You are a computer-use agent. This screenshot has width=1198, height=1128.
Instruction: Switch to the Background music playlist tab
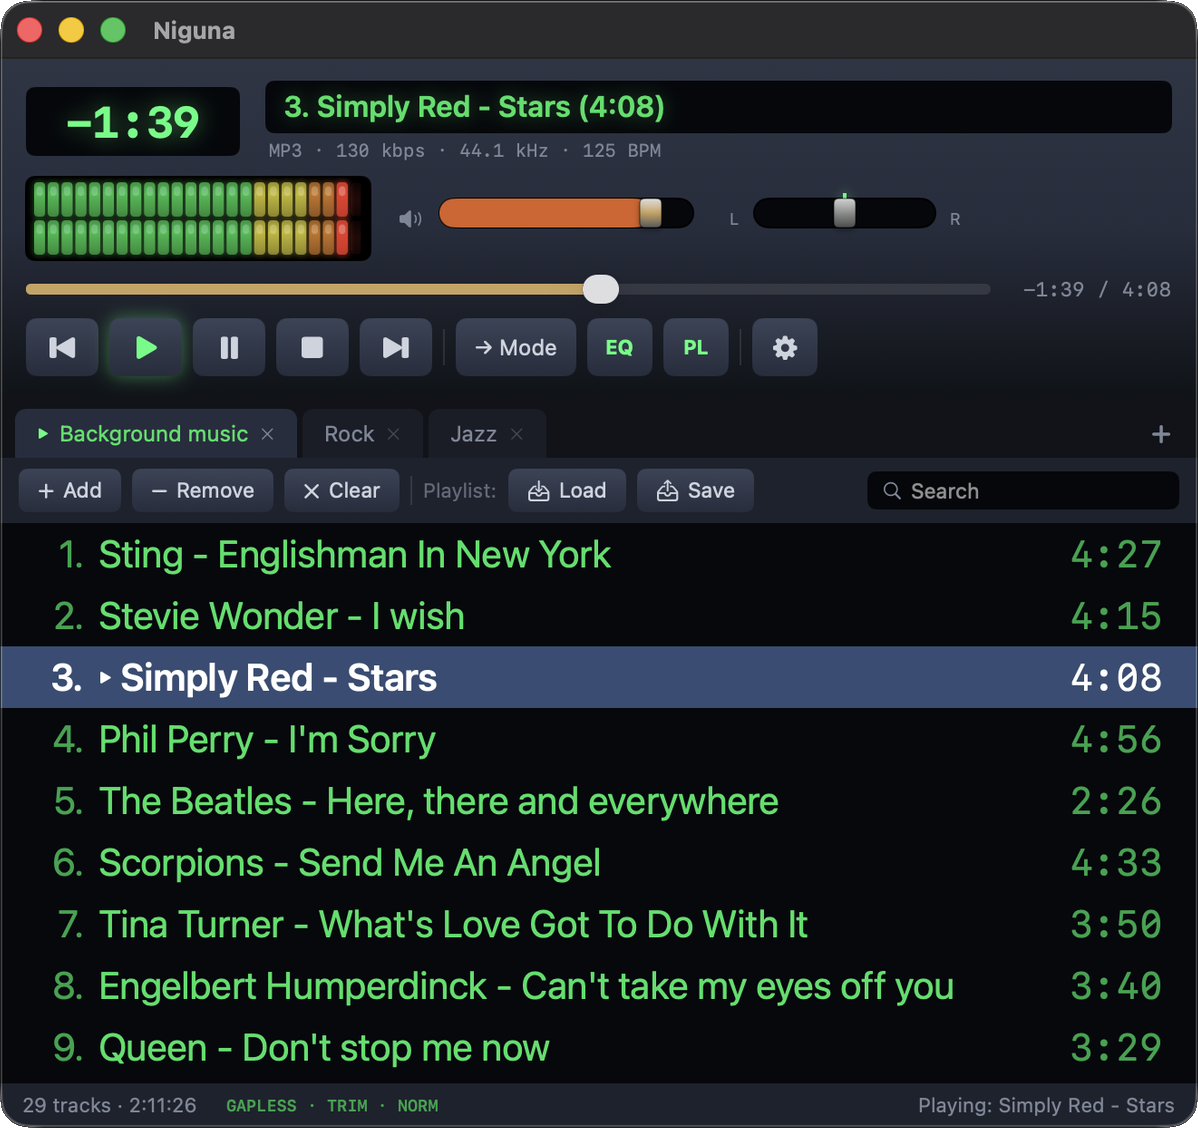click(154, 434)
